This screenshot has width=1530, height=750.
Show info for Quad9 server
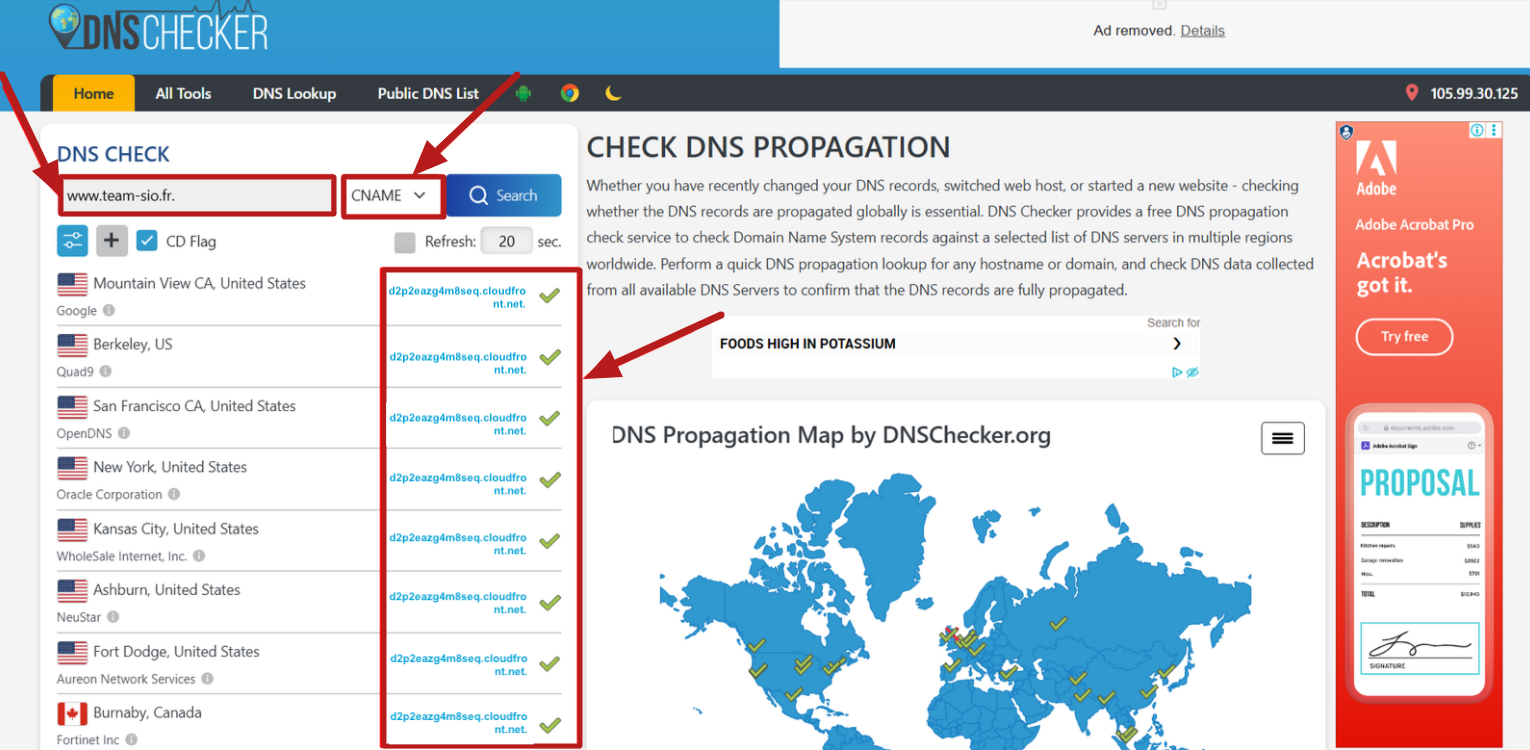click(x=106, y=372)
